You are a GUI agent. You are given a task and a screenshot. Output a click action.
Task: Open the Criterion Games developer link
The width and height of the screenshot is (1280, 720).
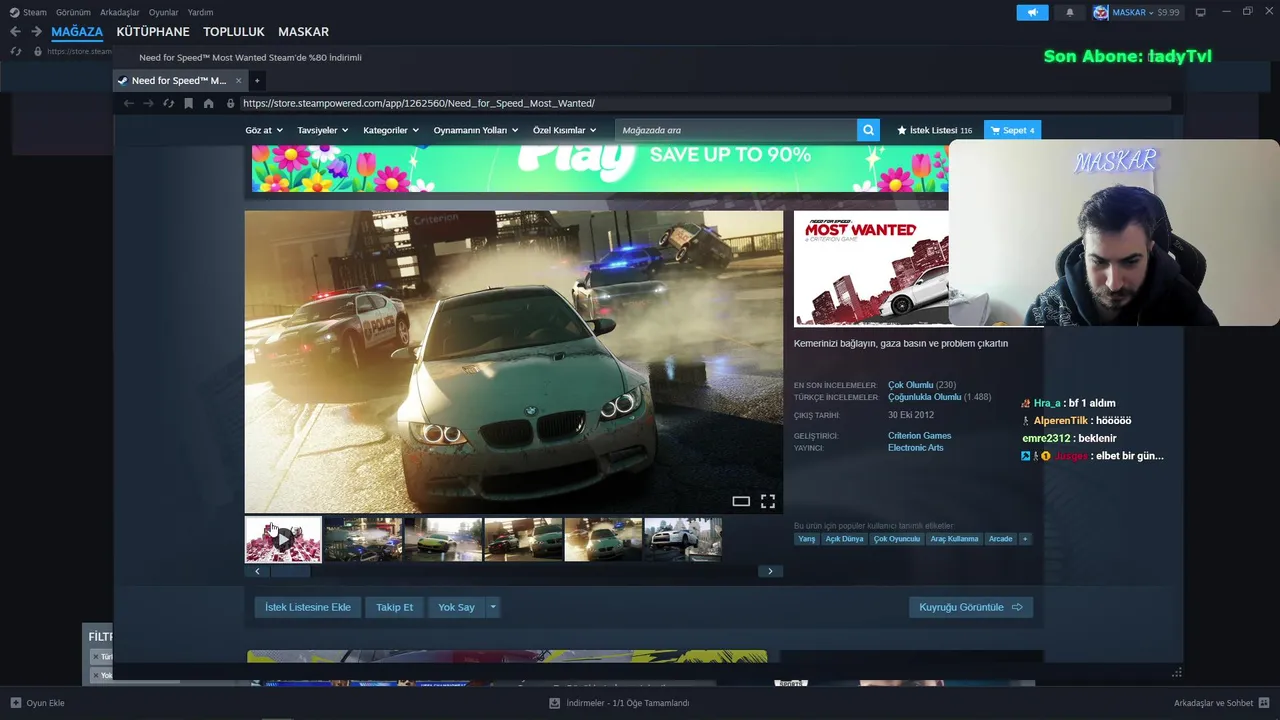click(919, 436)
